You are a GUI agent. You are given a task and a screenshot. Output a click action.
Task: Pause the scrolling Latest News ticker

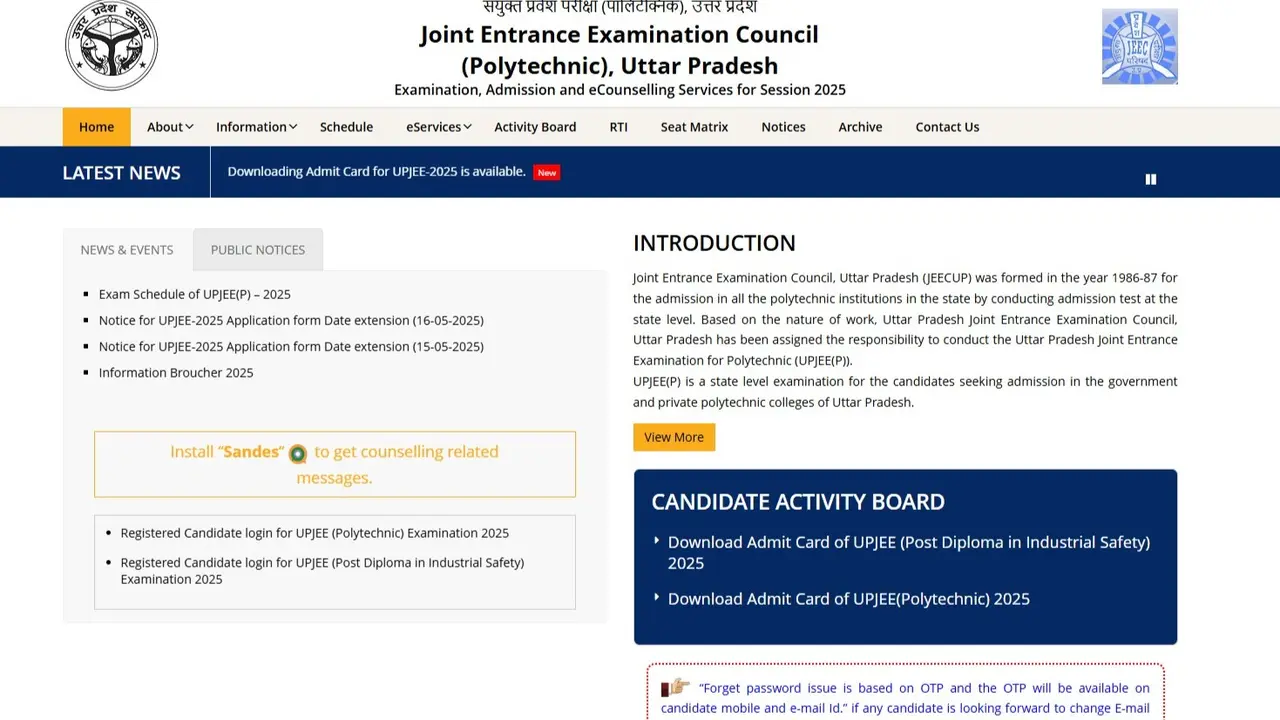[x=1150, y=179]
